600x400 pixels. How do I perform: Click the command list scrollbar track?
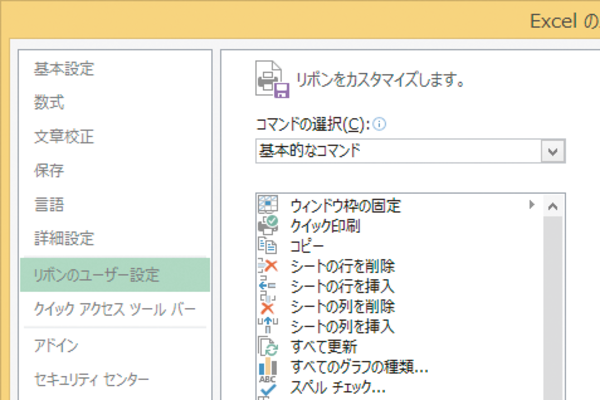click(x=553, y=308)
